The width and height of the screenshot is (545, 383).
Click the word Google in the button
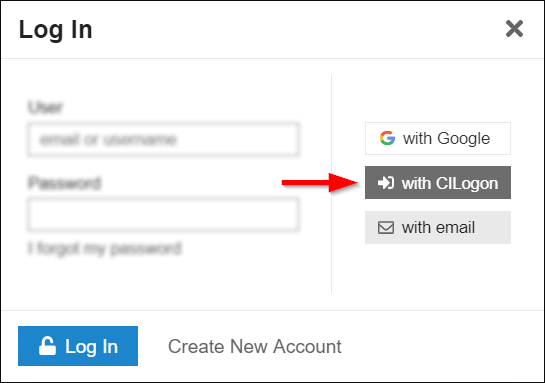(x=464, y=139)
